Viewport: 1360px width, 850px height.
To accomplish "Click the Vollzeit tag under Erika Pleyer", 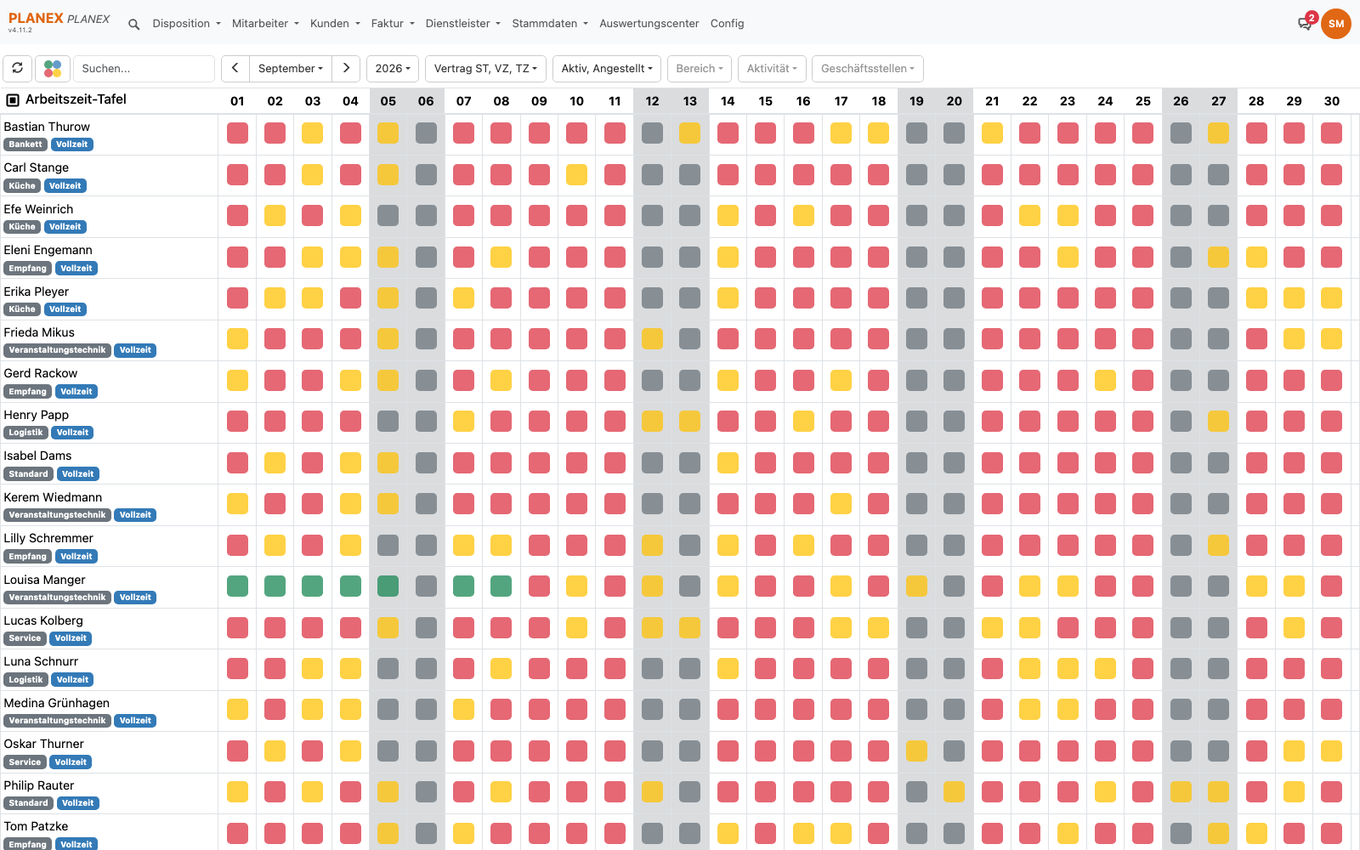I will [66, 310].
